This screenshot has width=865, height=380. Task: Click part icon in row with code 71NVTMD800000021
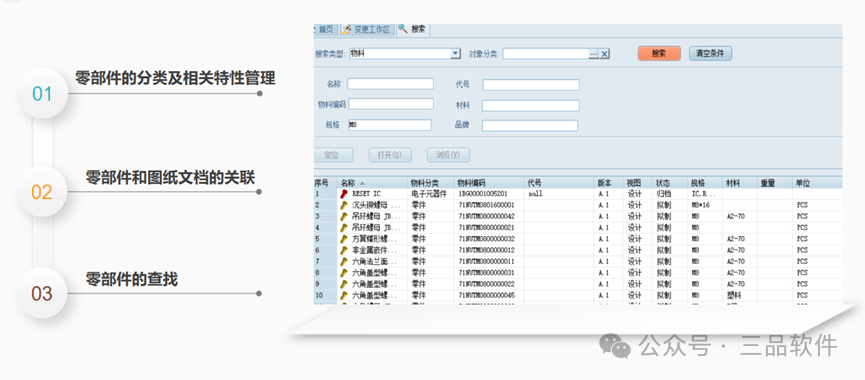click(345, 228)
